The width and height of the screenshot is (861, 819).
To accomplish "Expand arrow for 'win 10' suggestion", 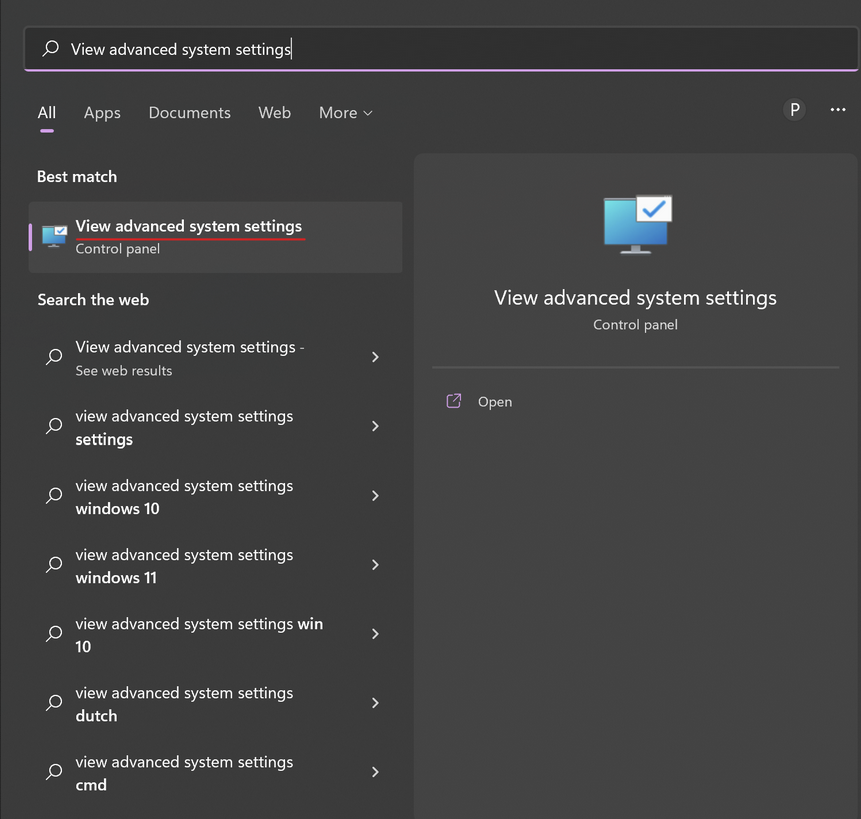I will pyautogui.click(x=375, y=635).
